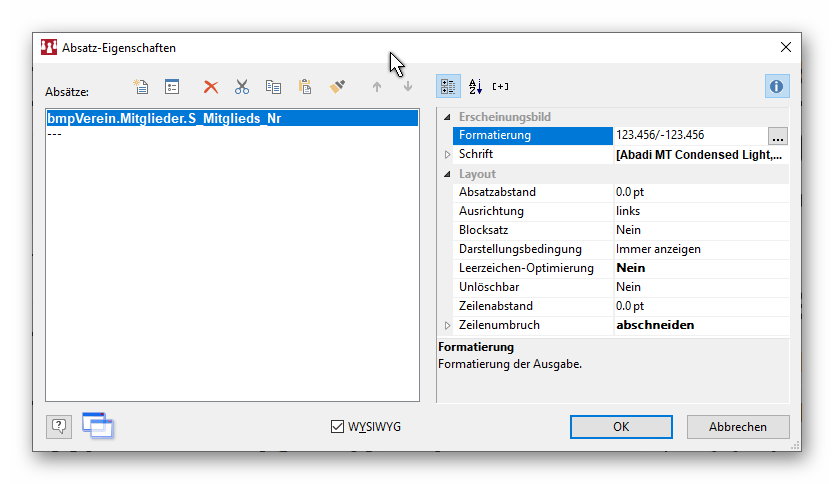Open paragraph properties list icon
Viewport: 834px width, 484px height.
[172, 87]
